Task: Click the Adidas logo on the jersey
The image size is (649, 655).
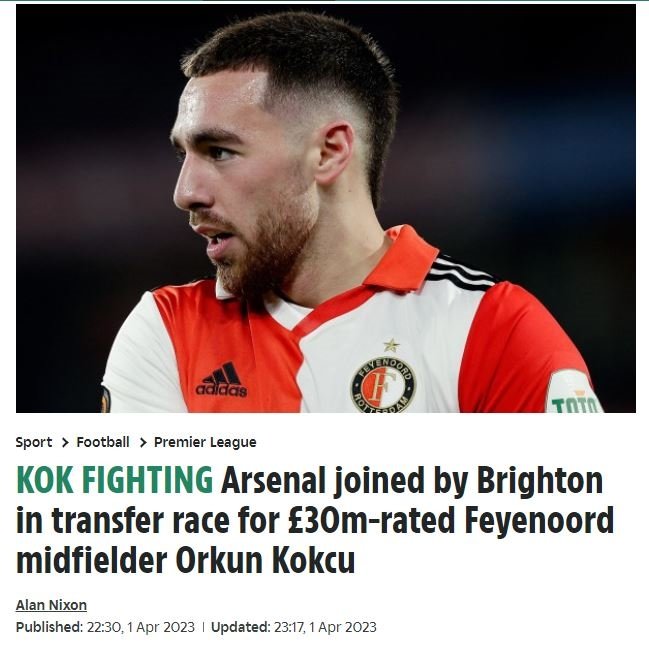Action: (x=221, y=380)
